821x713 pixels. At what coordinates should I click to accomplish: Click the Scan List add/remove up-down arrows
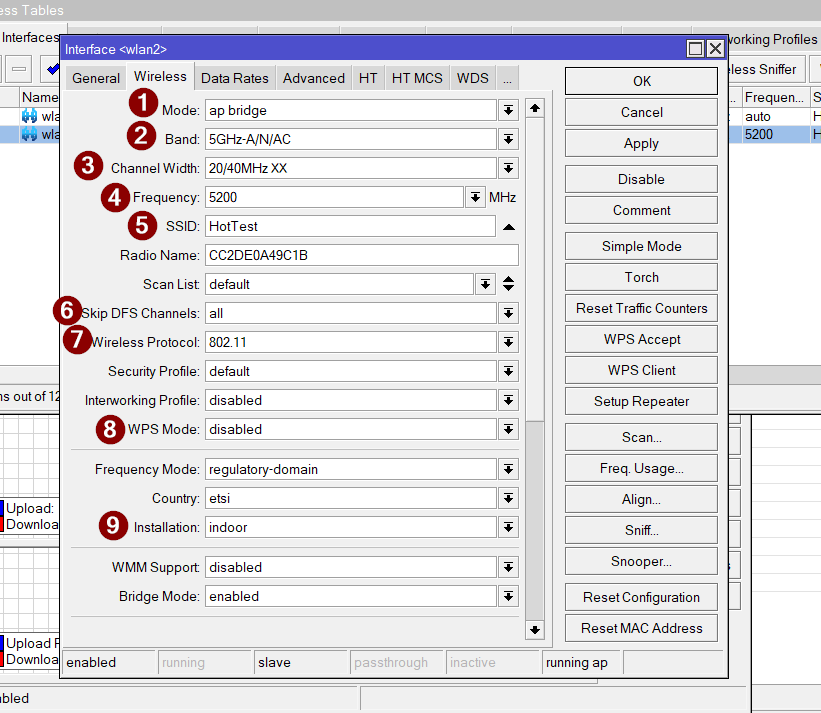coord(508,284)
